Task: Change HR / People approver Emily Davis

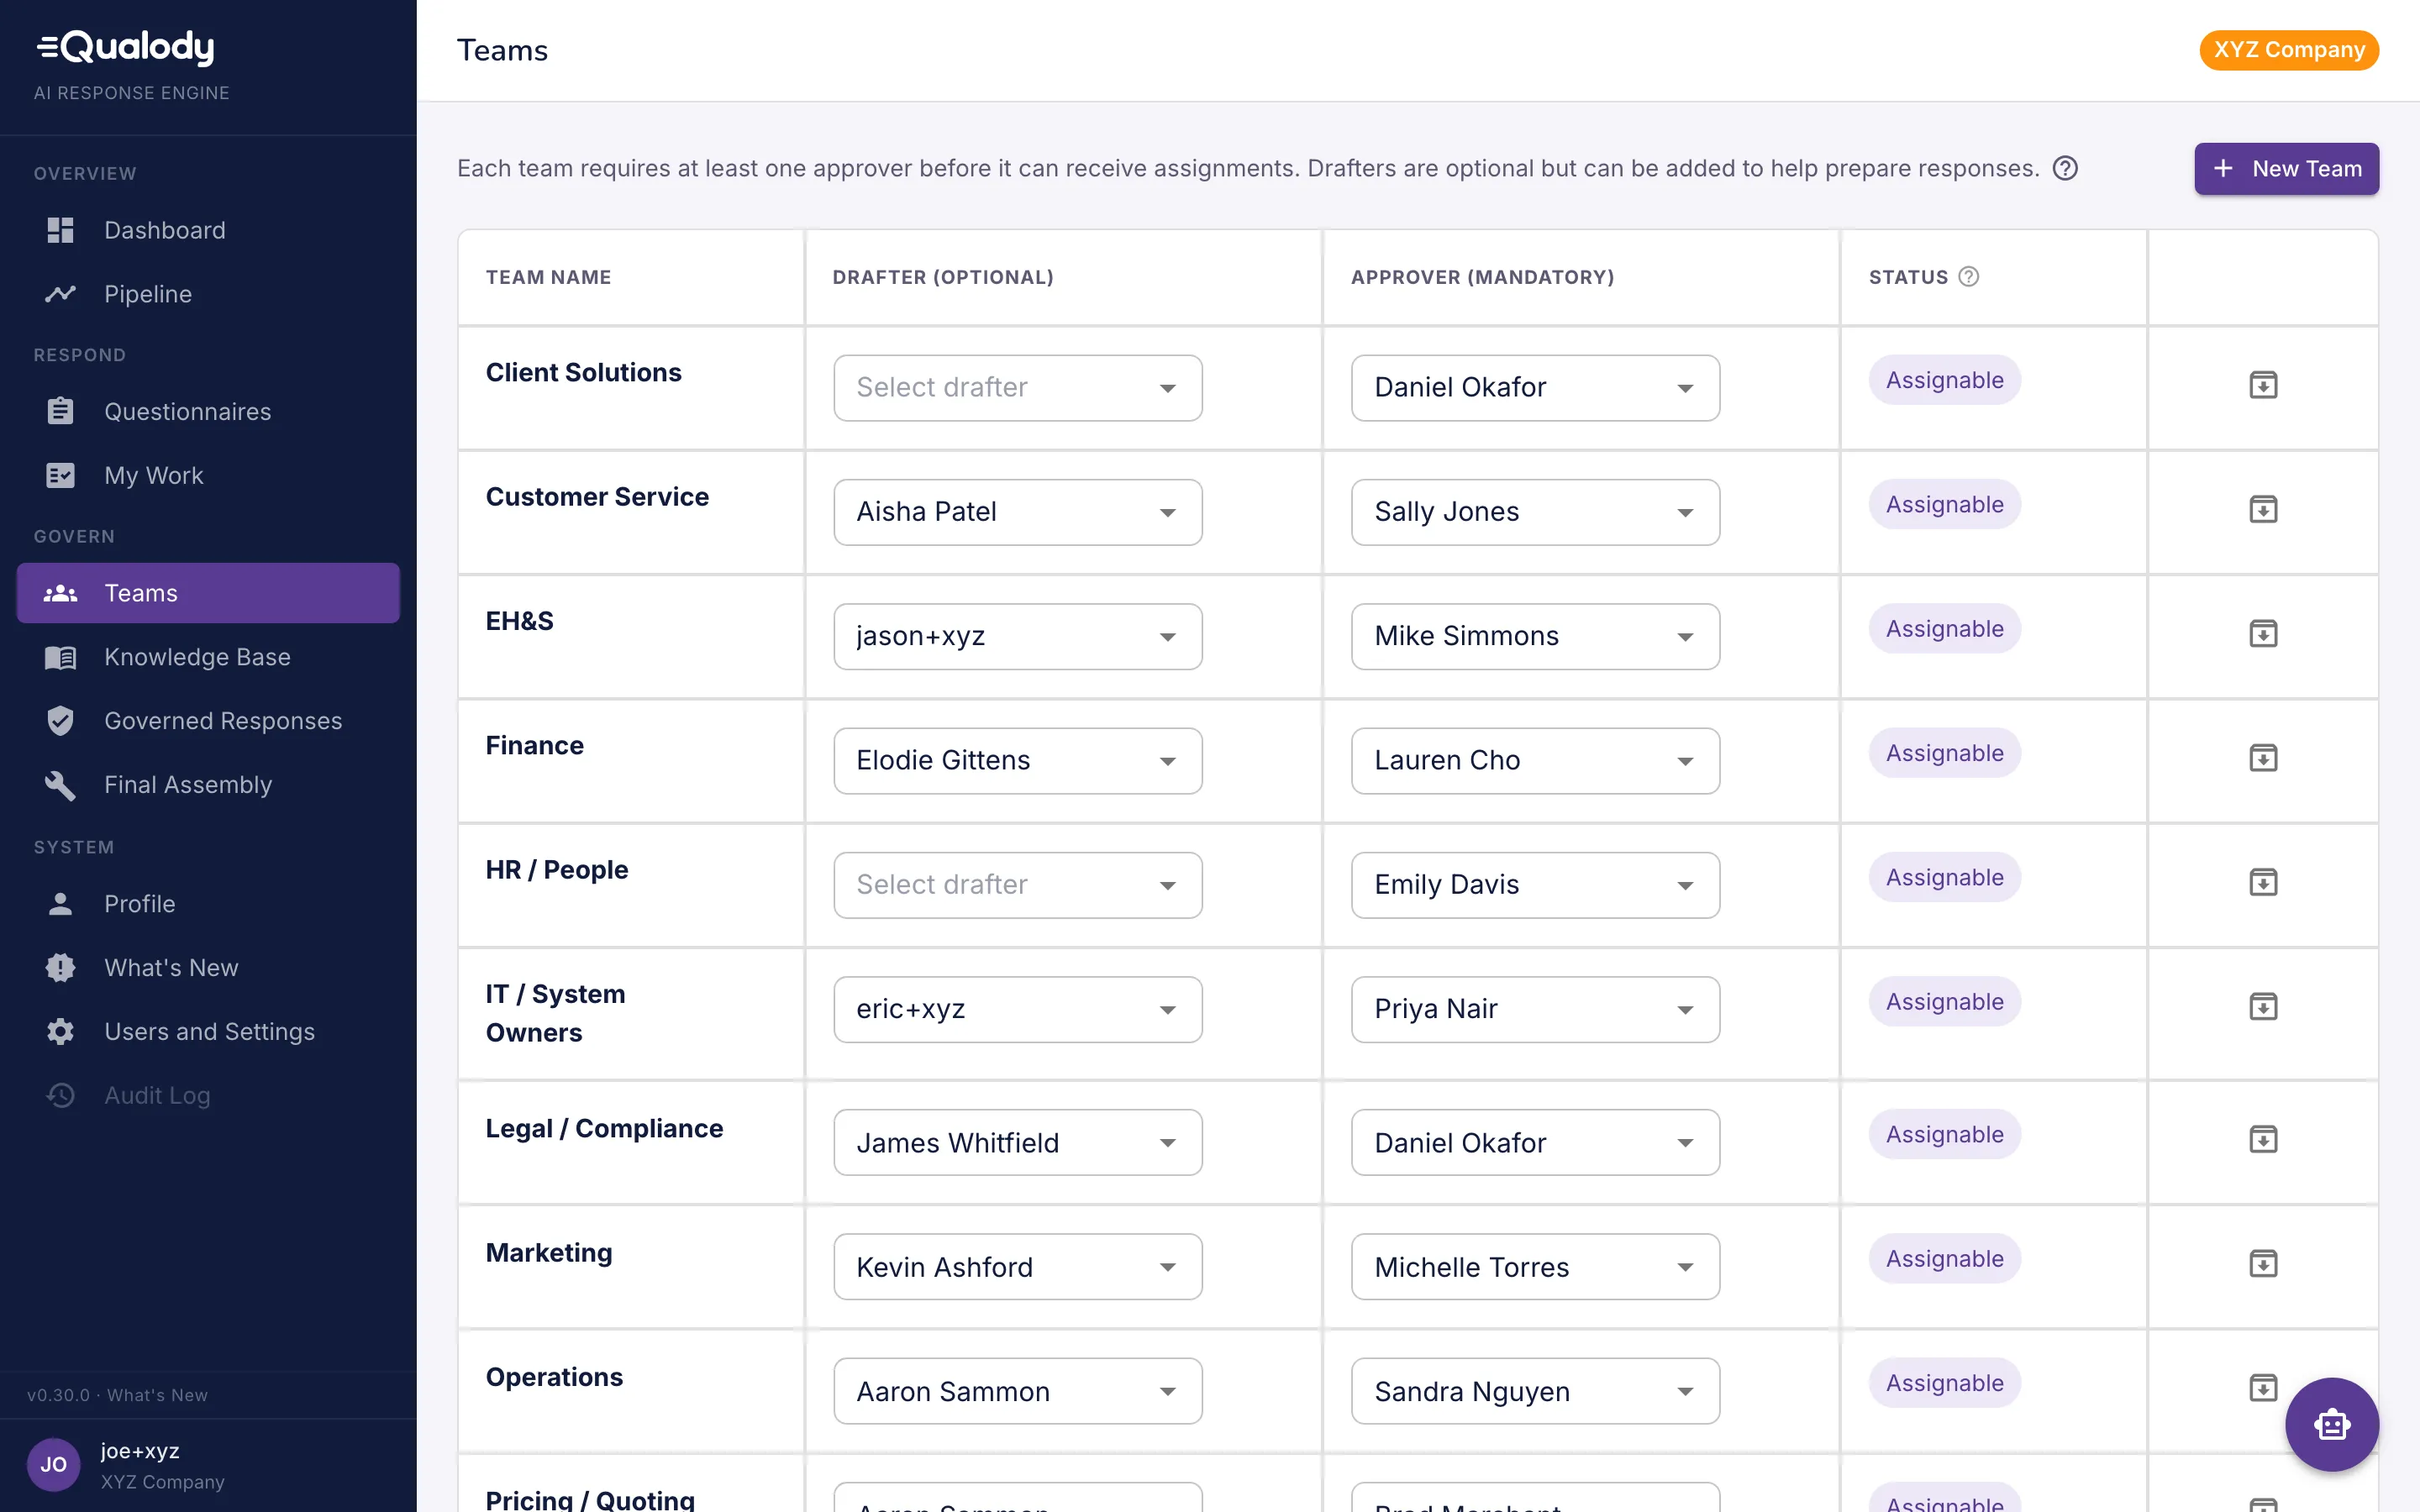Action: point(1535,885)
